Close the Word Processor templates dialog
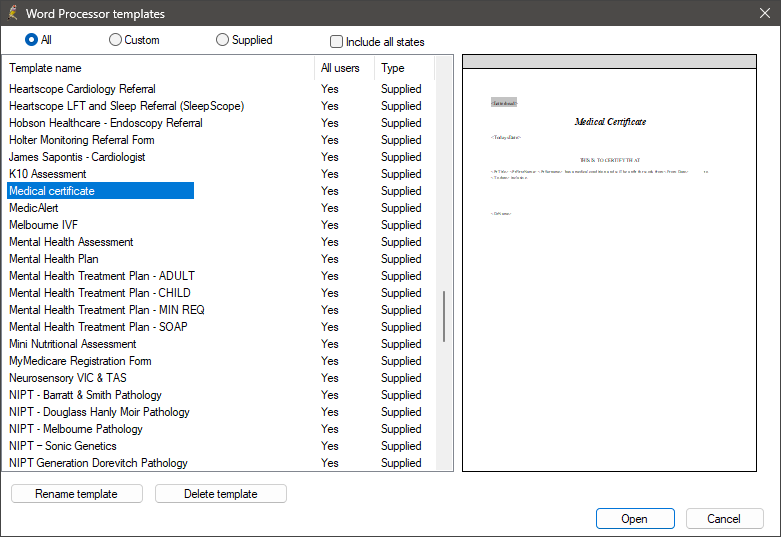781x537 pixels. pyautogui.click(x=765, y=13)
